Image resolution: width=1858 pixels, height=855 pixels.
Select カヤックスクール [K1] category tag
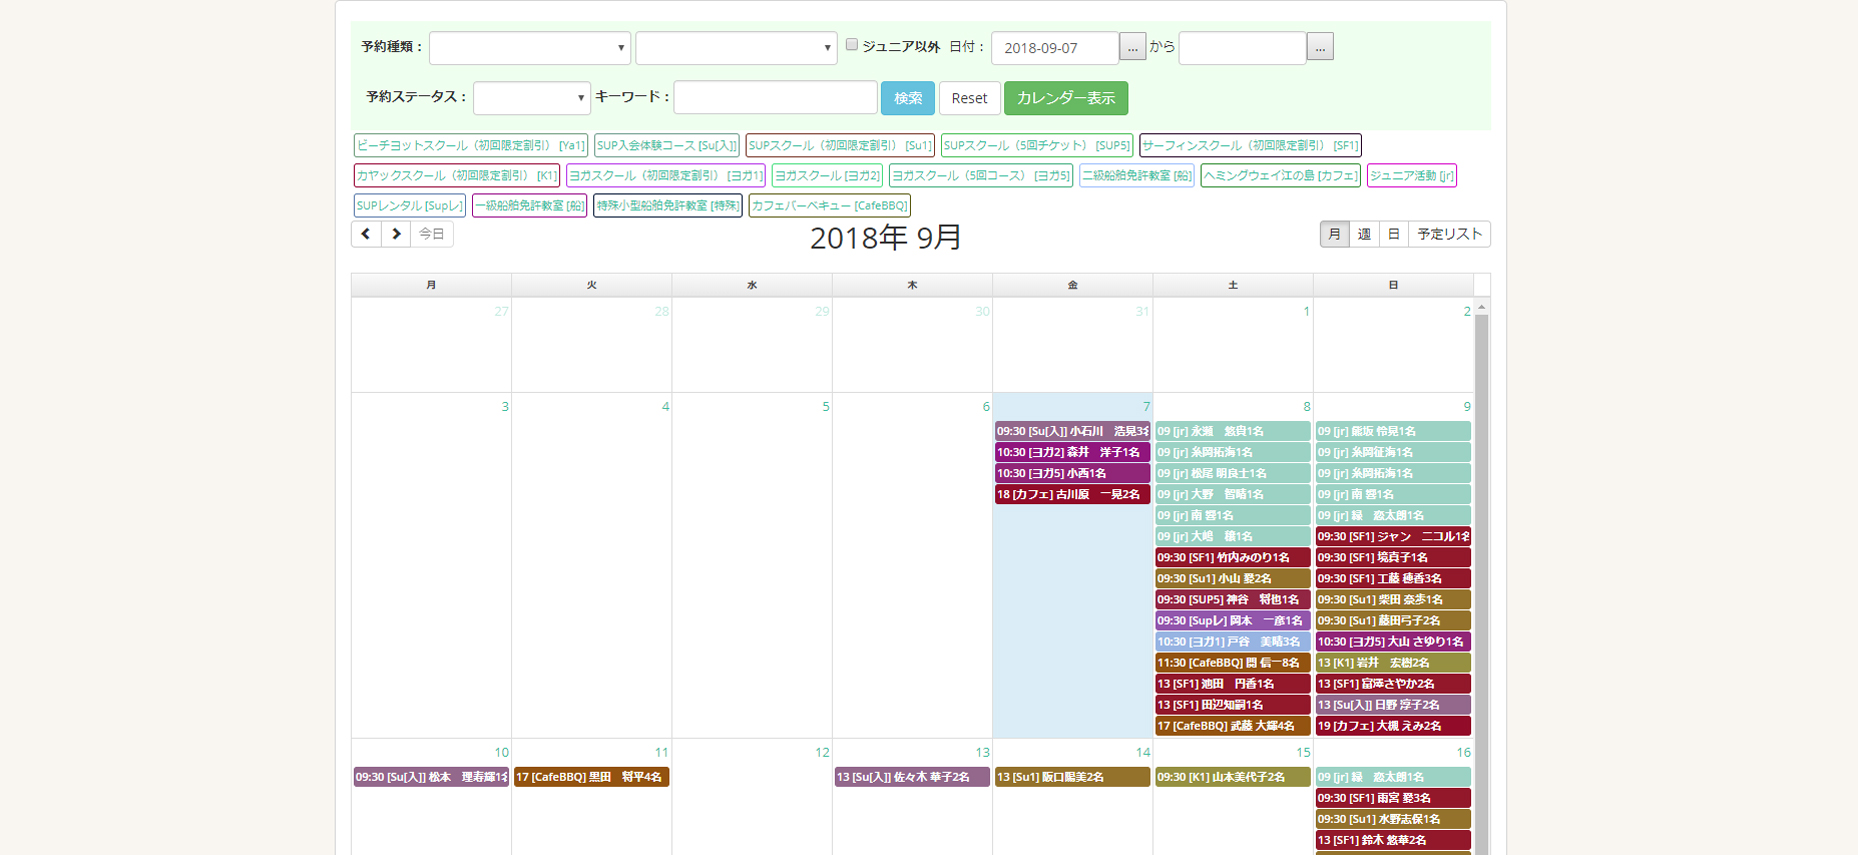pos(457,176)
